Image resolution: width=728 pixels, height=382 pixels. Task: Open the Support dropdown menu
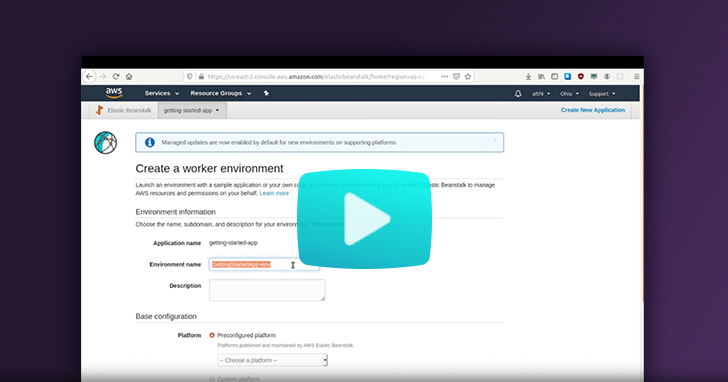coord(602,94)
